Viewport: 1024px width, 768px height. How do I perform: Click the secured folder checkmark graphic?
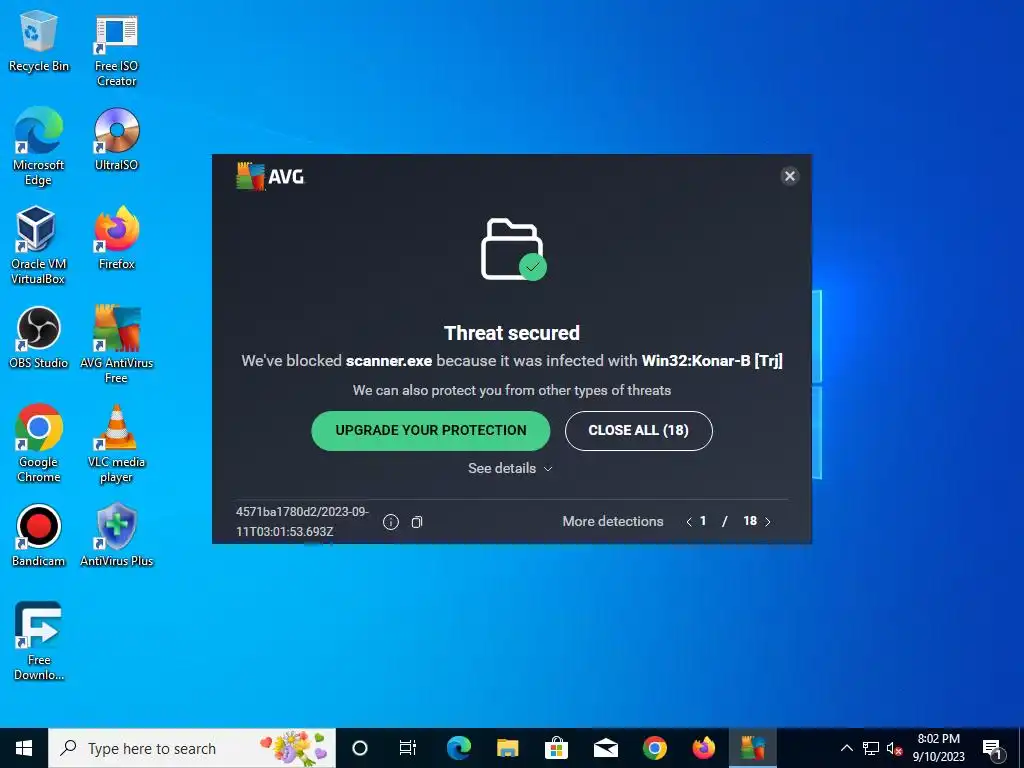coord(513,249)
